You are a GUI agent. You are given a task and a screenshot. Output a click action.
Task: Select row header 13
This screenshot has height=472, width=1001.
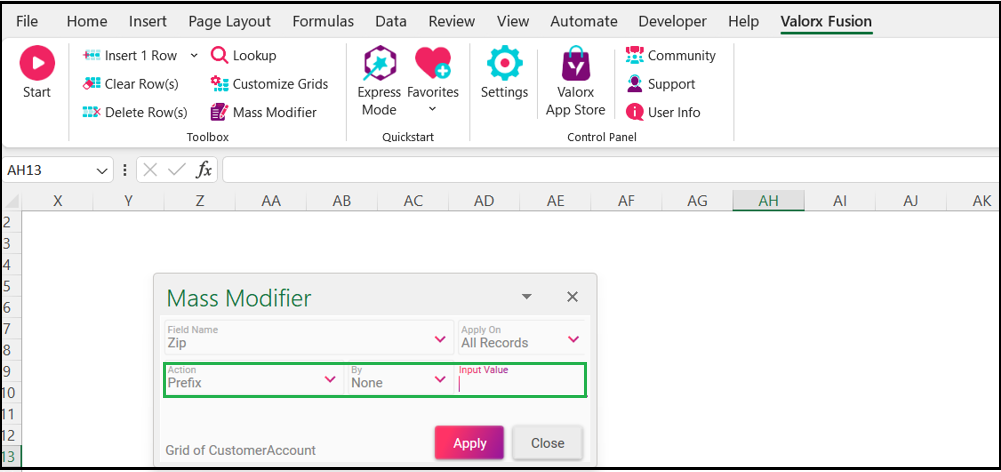click(9, 457)
